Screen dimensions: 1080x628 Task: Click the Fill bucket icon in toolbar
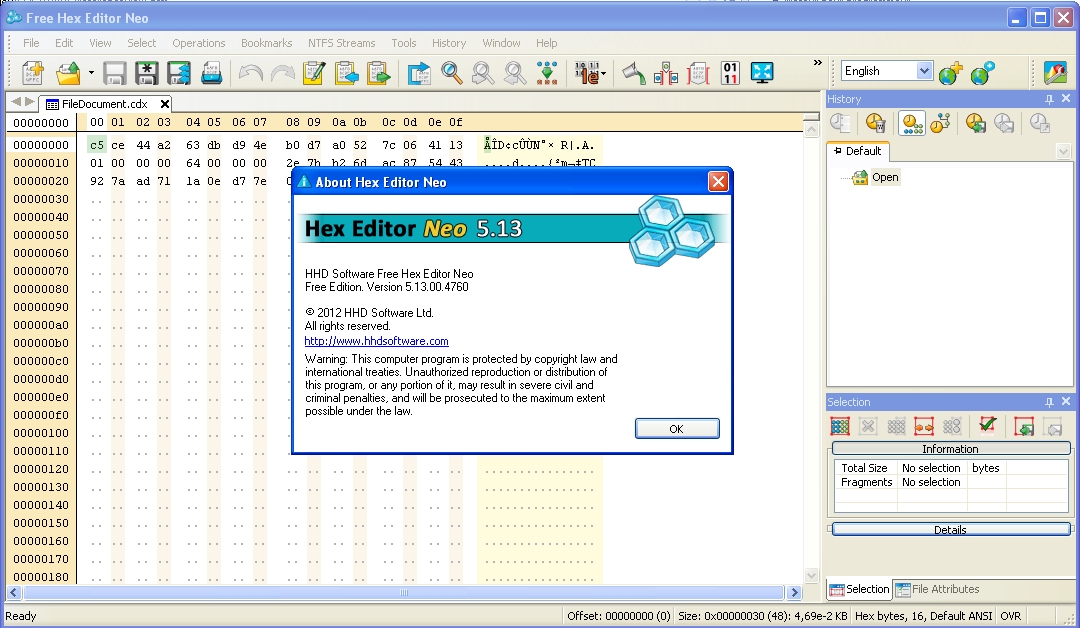[x=633, y=72]
